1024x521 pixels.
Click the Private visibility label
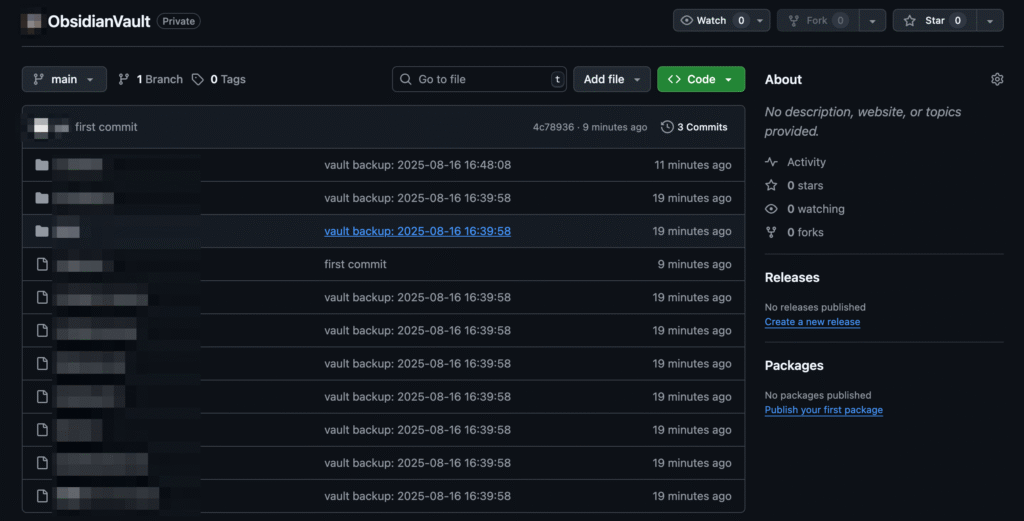[x=178, y=22]
